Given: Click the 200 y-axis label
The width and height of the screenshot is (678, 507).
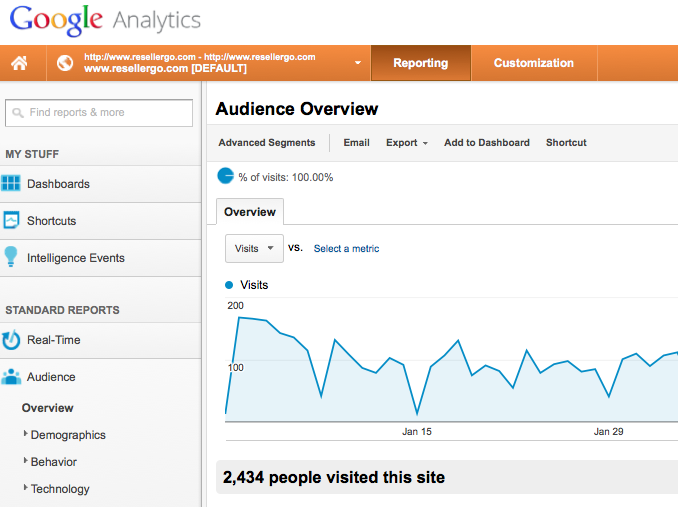Looking at the screenshot, I should [x=235, y=306].
